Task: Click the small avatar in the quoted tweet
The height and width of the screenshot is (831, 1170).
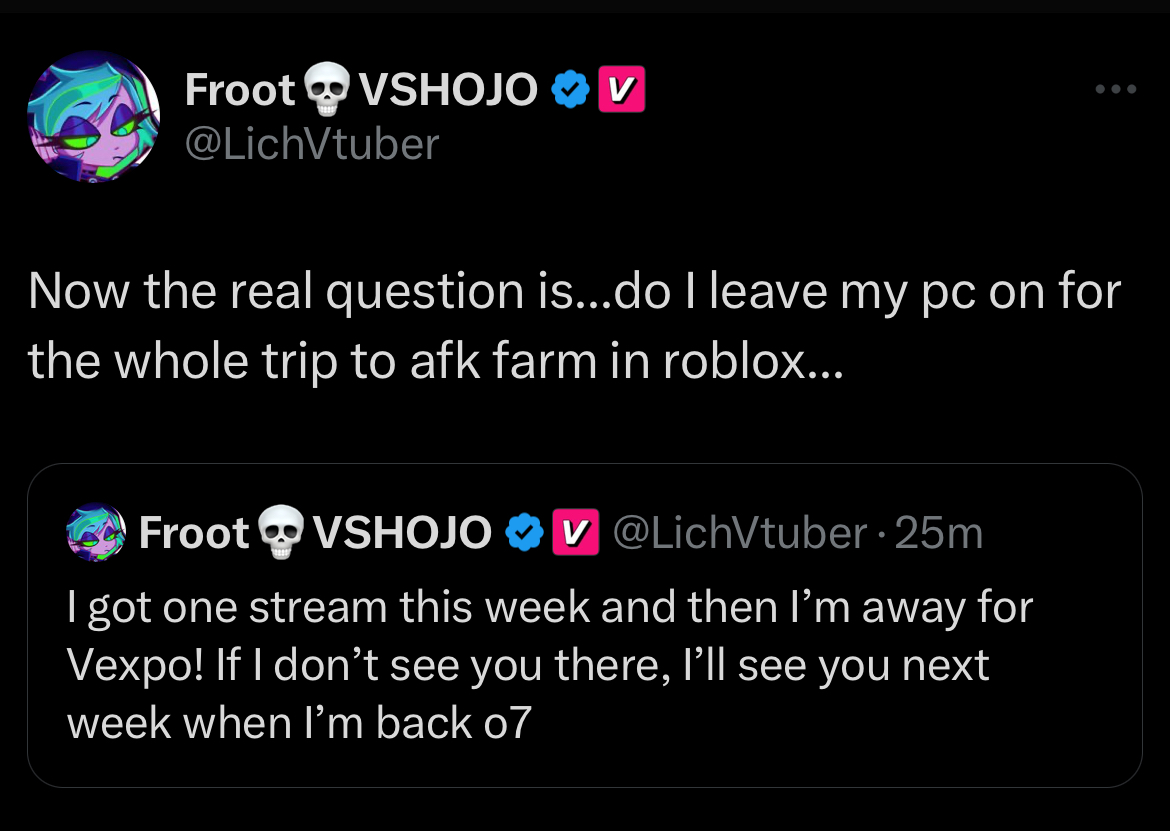Action: tap(95, 533)
